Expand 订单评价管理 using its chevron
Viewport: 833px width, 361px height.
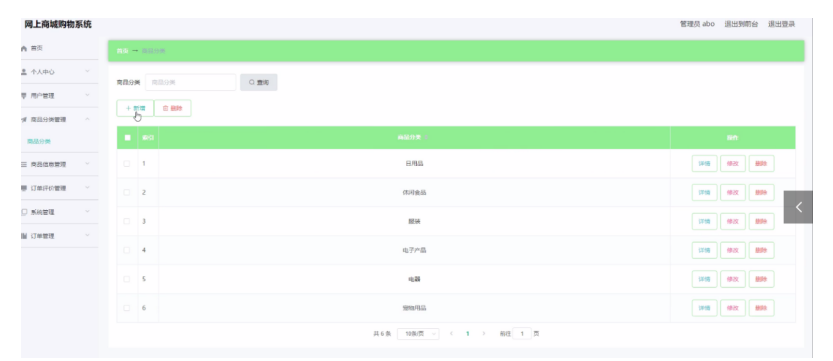[x=88, y=188]
